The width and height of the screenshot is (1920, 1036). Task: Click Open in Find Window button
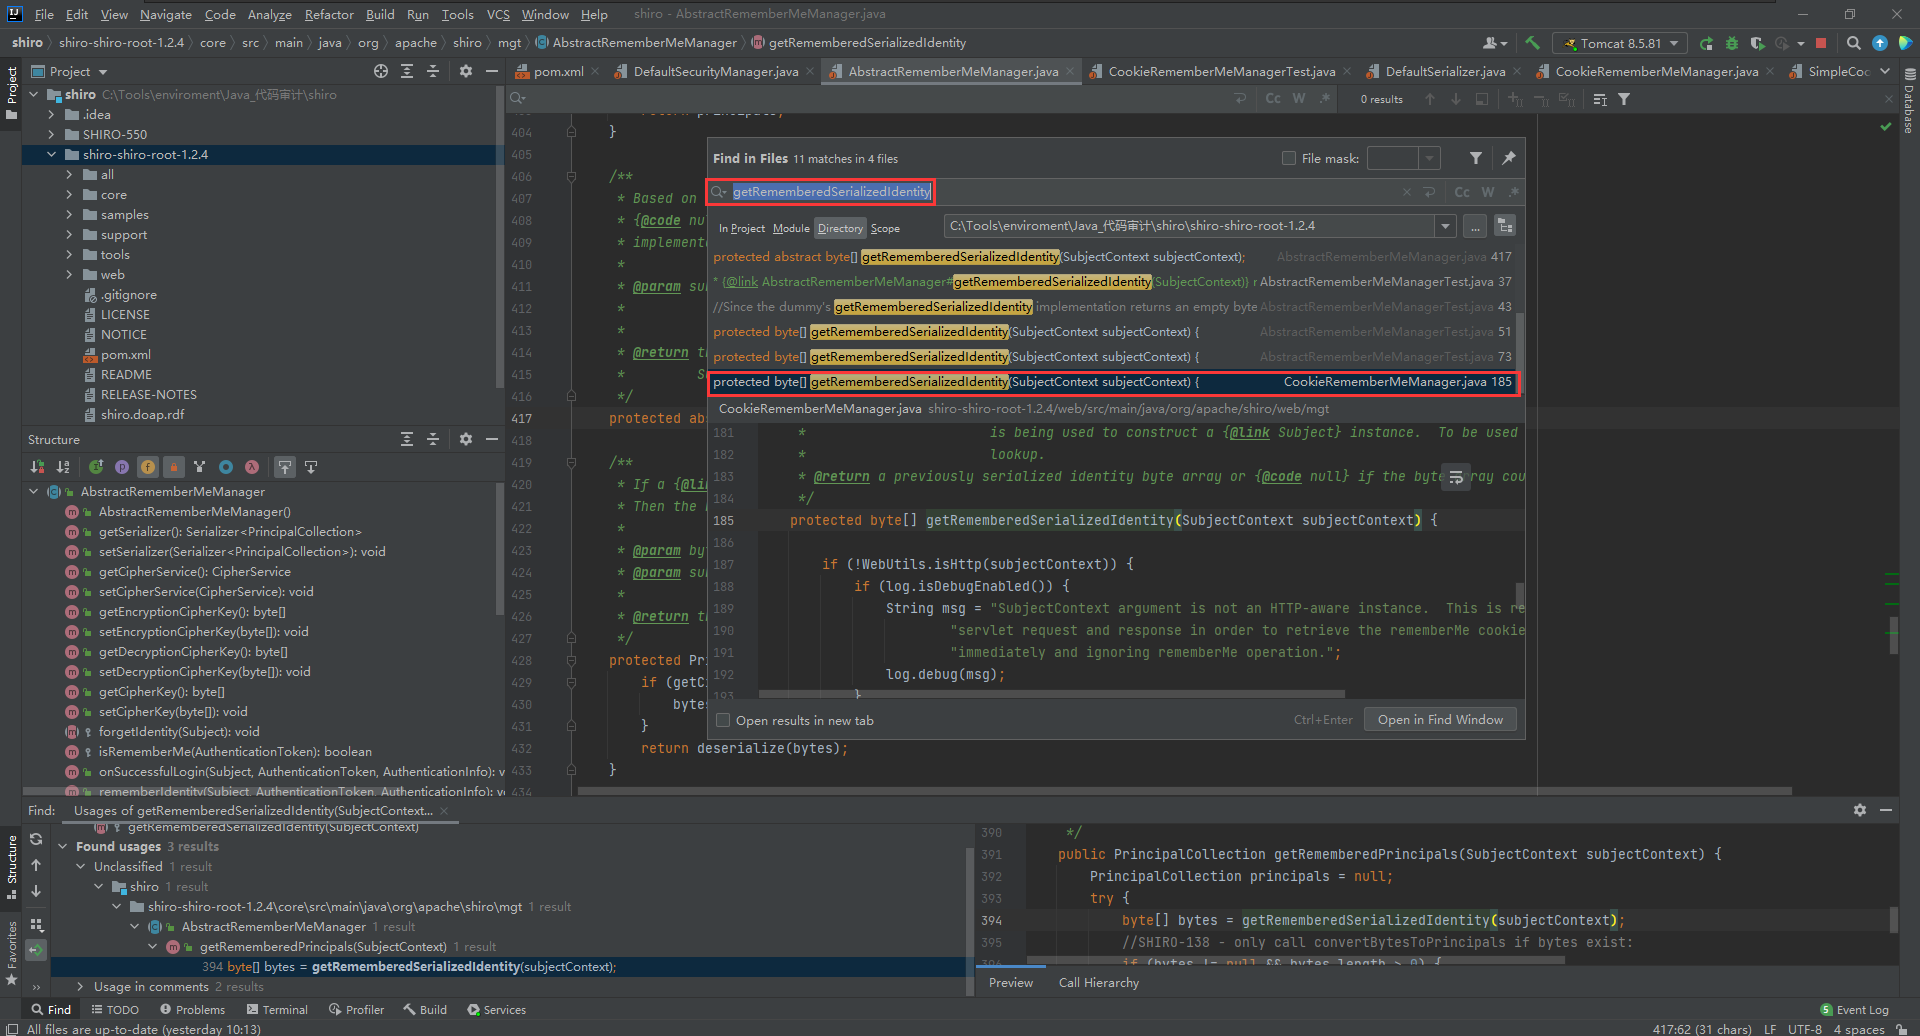(x=1440, y=719)
